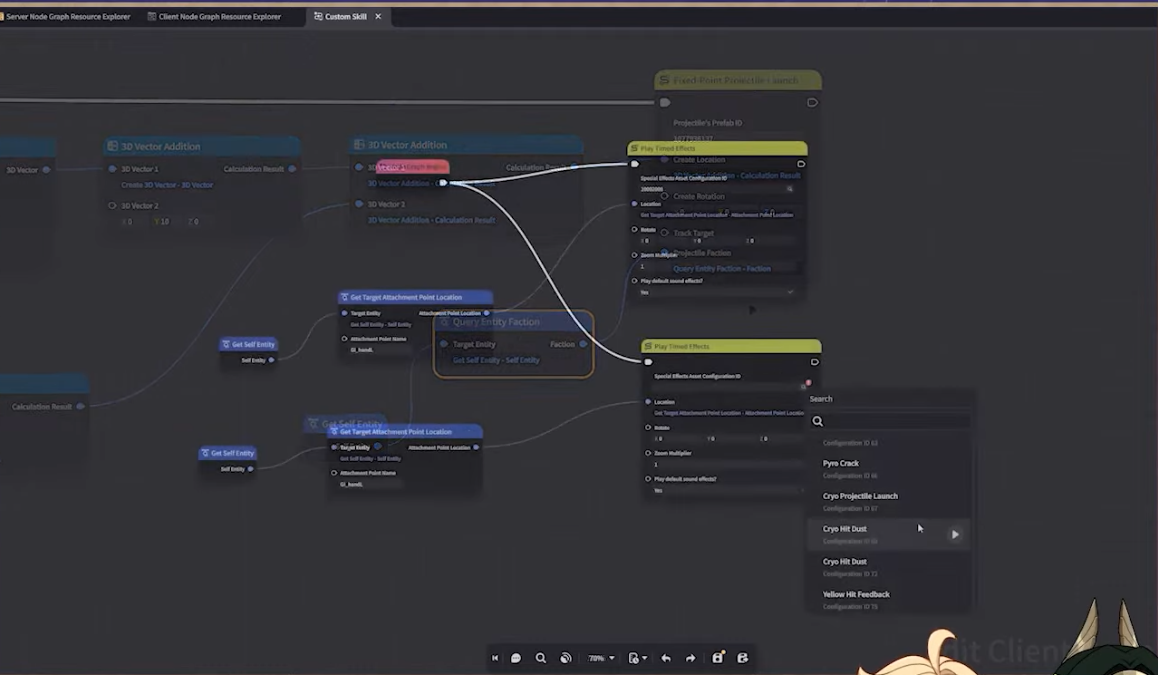
Task: Expand the history icon's dropdown arrow
Action: [645, 658]
